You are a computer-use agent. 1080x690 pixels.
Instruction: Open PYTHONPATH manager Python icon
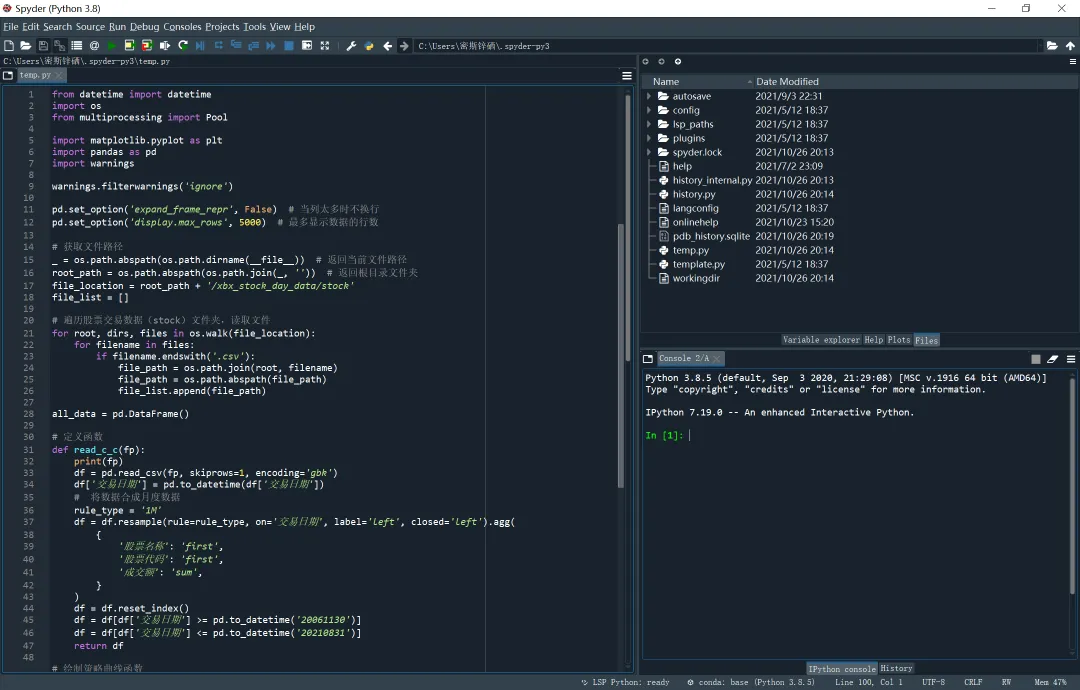point(368,46)
